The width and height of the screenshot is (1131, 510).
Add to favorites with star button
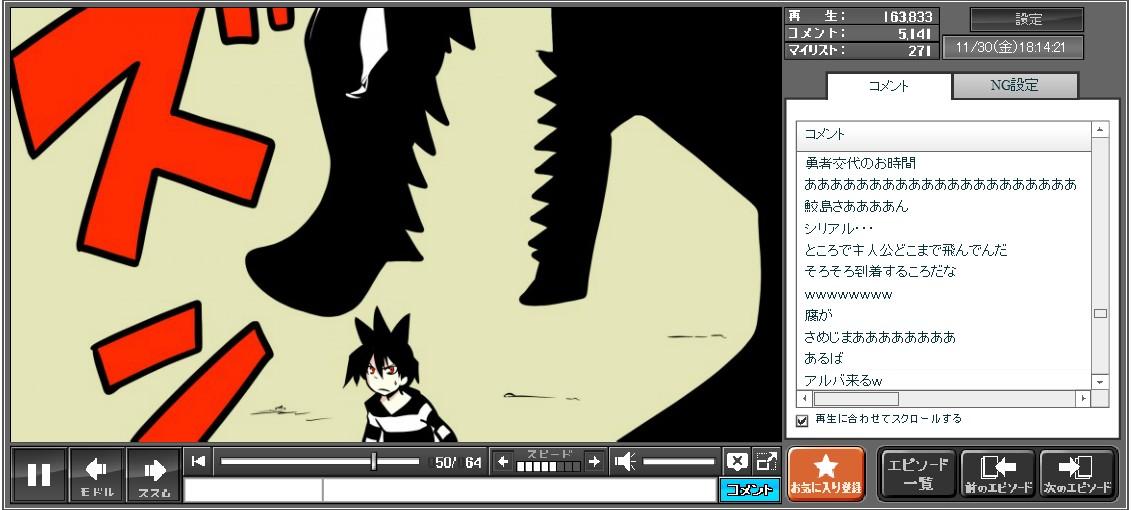tap(826, 473)
